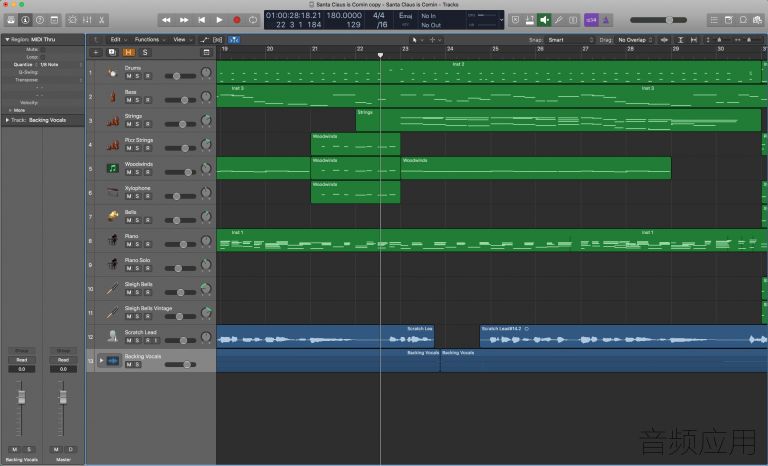Open the Functions menu

(149, 40)
